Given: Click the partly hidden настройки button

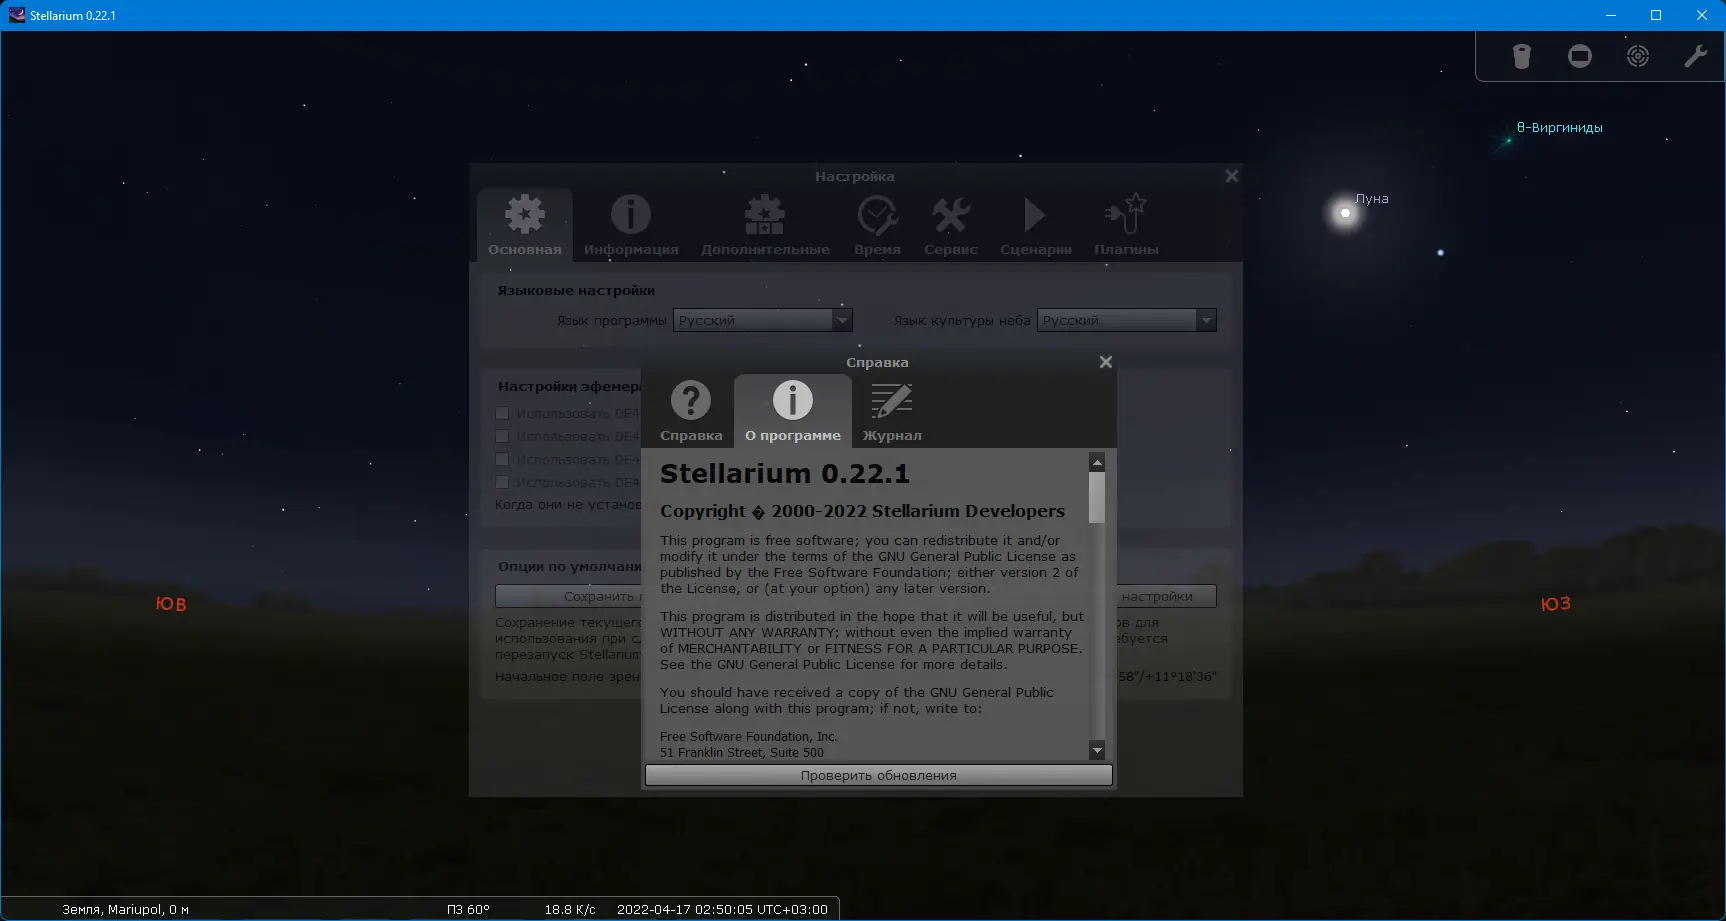Looking at the screenshot, I should (1166, 596).
